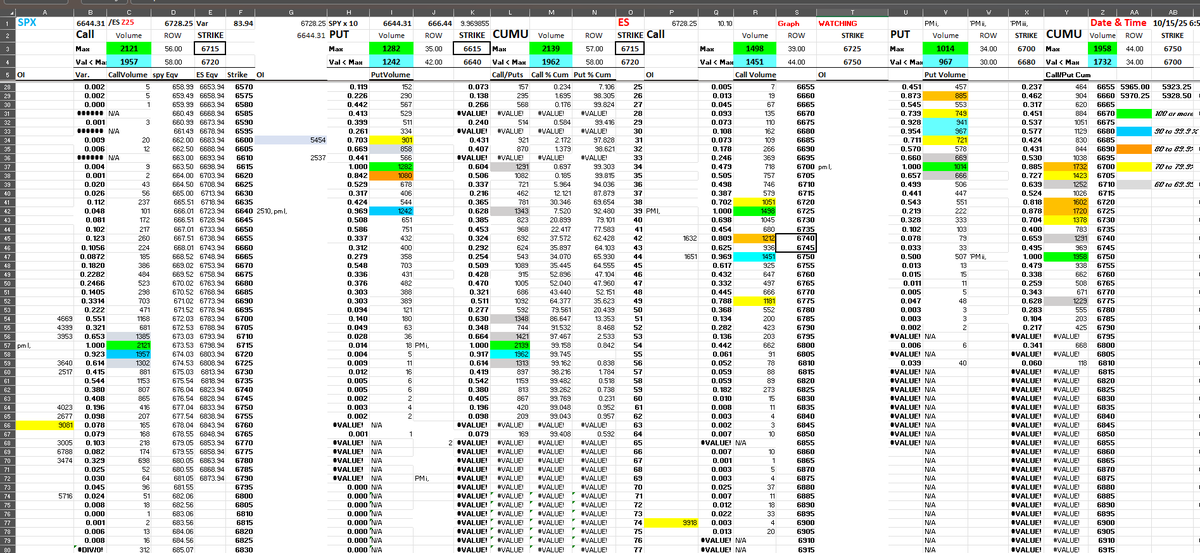Image resolution: width=1200 pixels, height=553 pixels.
Task: Click the '80 to 89.9%' legend text
Action: [x=1175, y=148]
